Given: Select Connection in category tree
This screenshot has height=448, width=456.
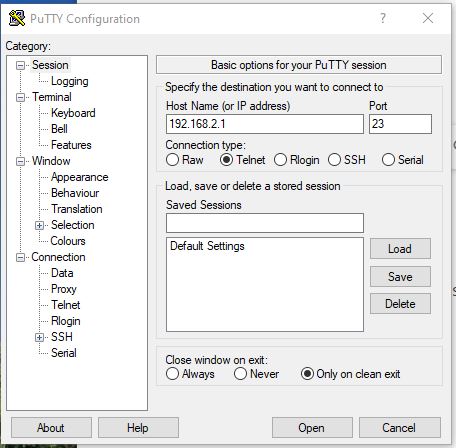Looking at the screenshot, I should click(58, 257).
